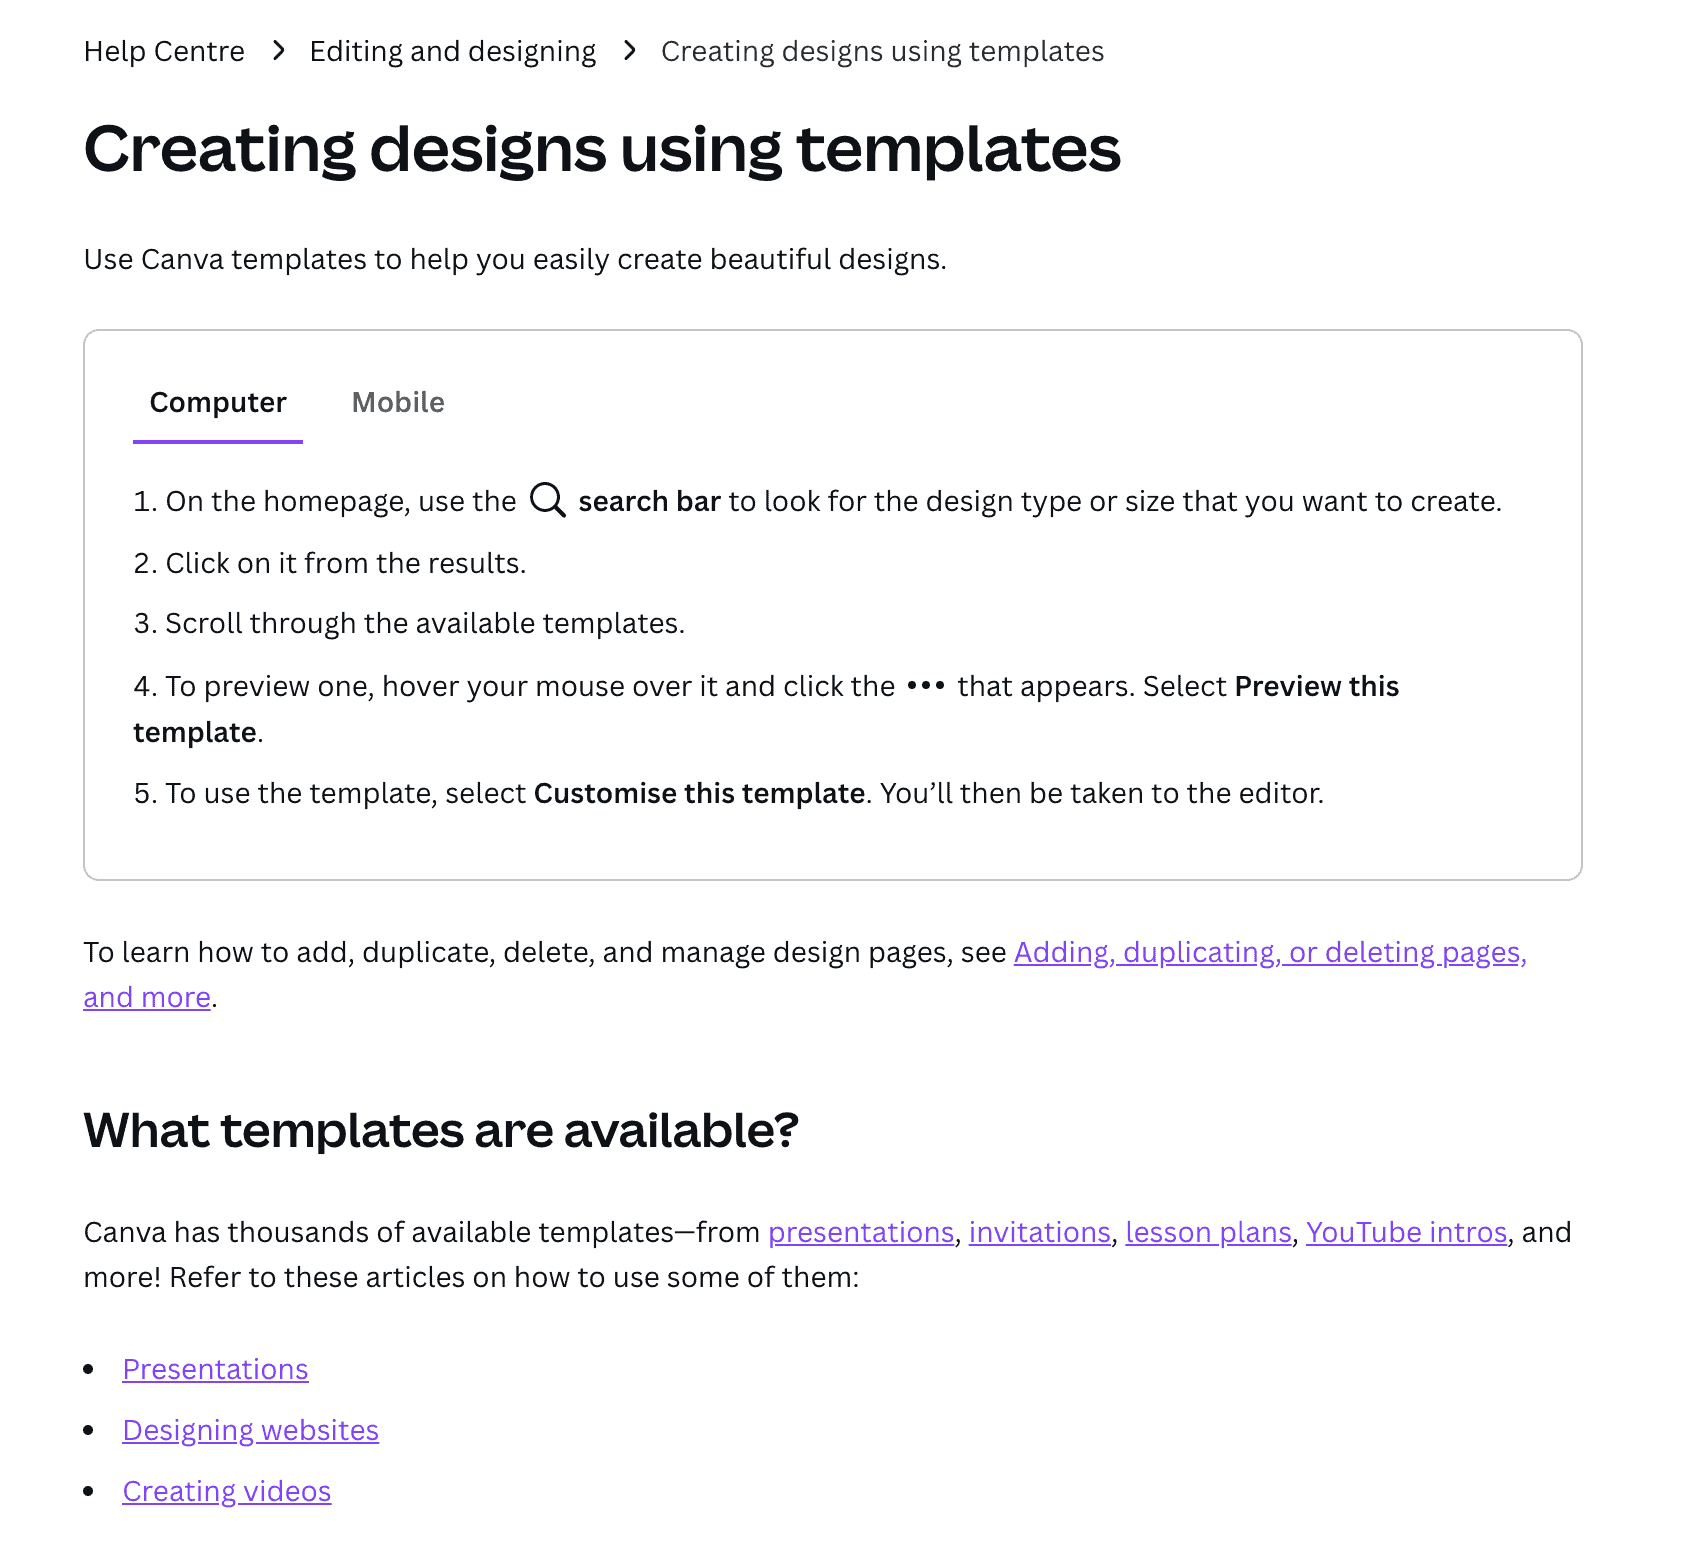This screenshot has width=1688, height=1542.
Task: Click the chevron after Help Centre
Action: click(278, 50)
